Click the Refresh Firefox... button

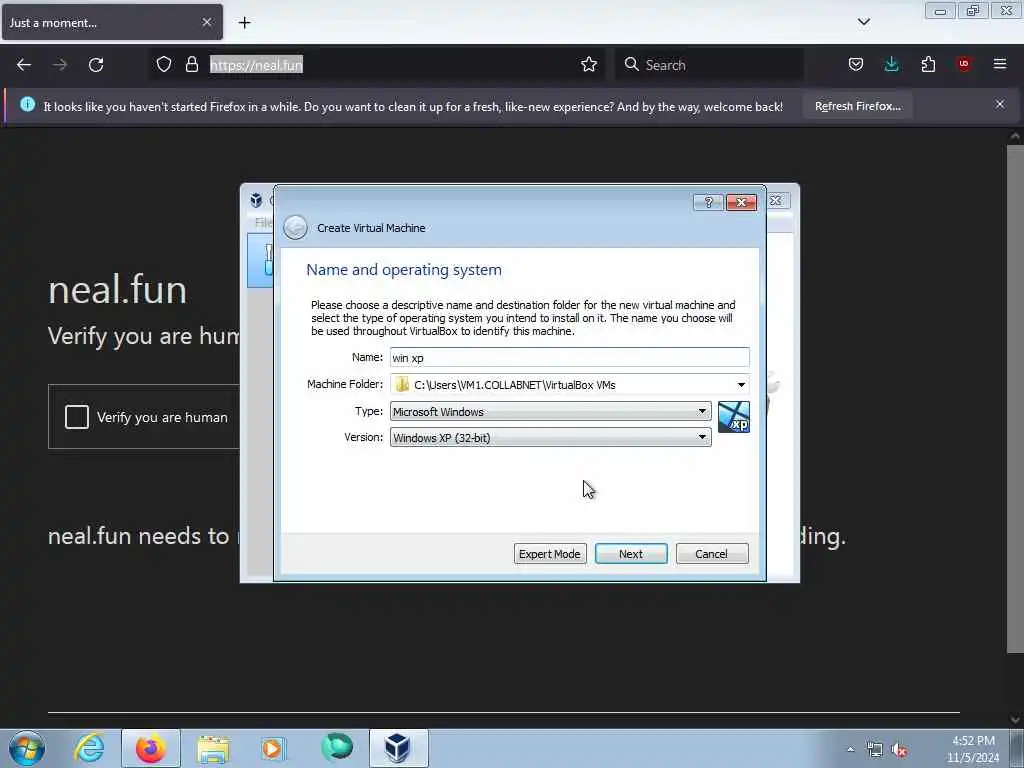coord(857,106)
